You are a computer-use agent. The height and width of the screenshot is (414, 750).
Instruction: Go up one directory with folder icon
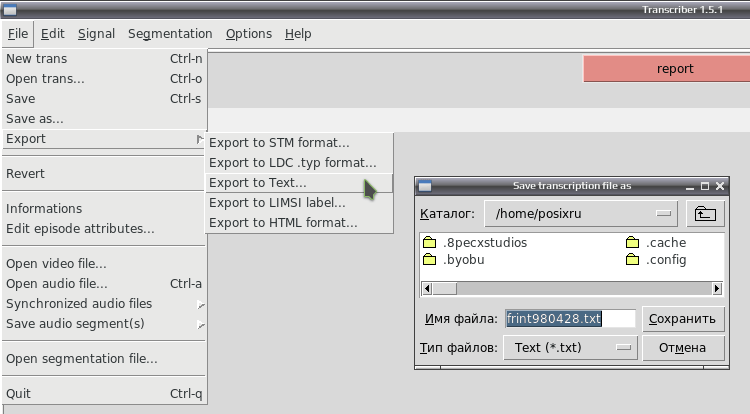pos(705,214)
